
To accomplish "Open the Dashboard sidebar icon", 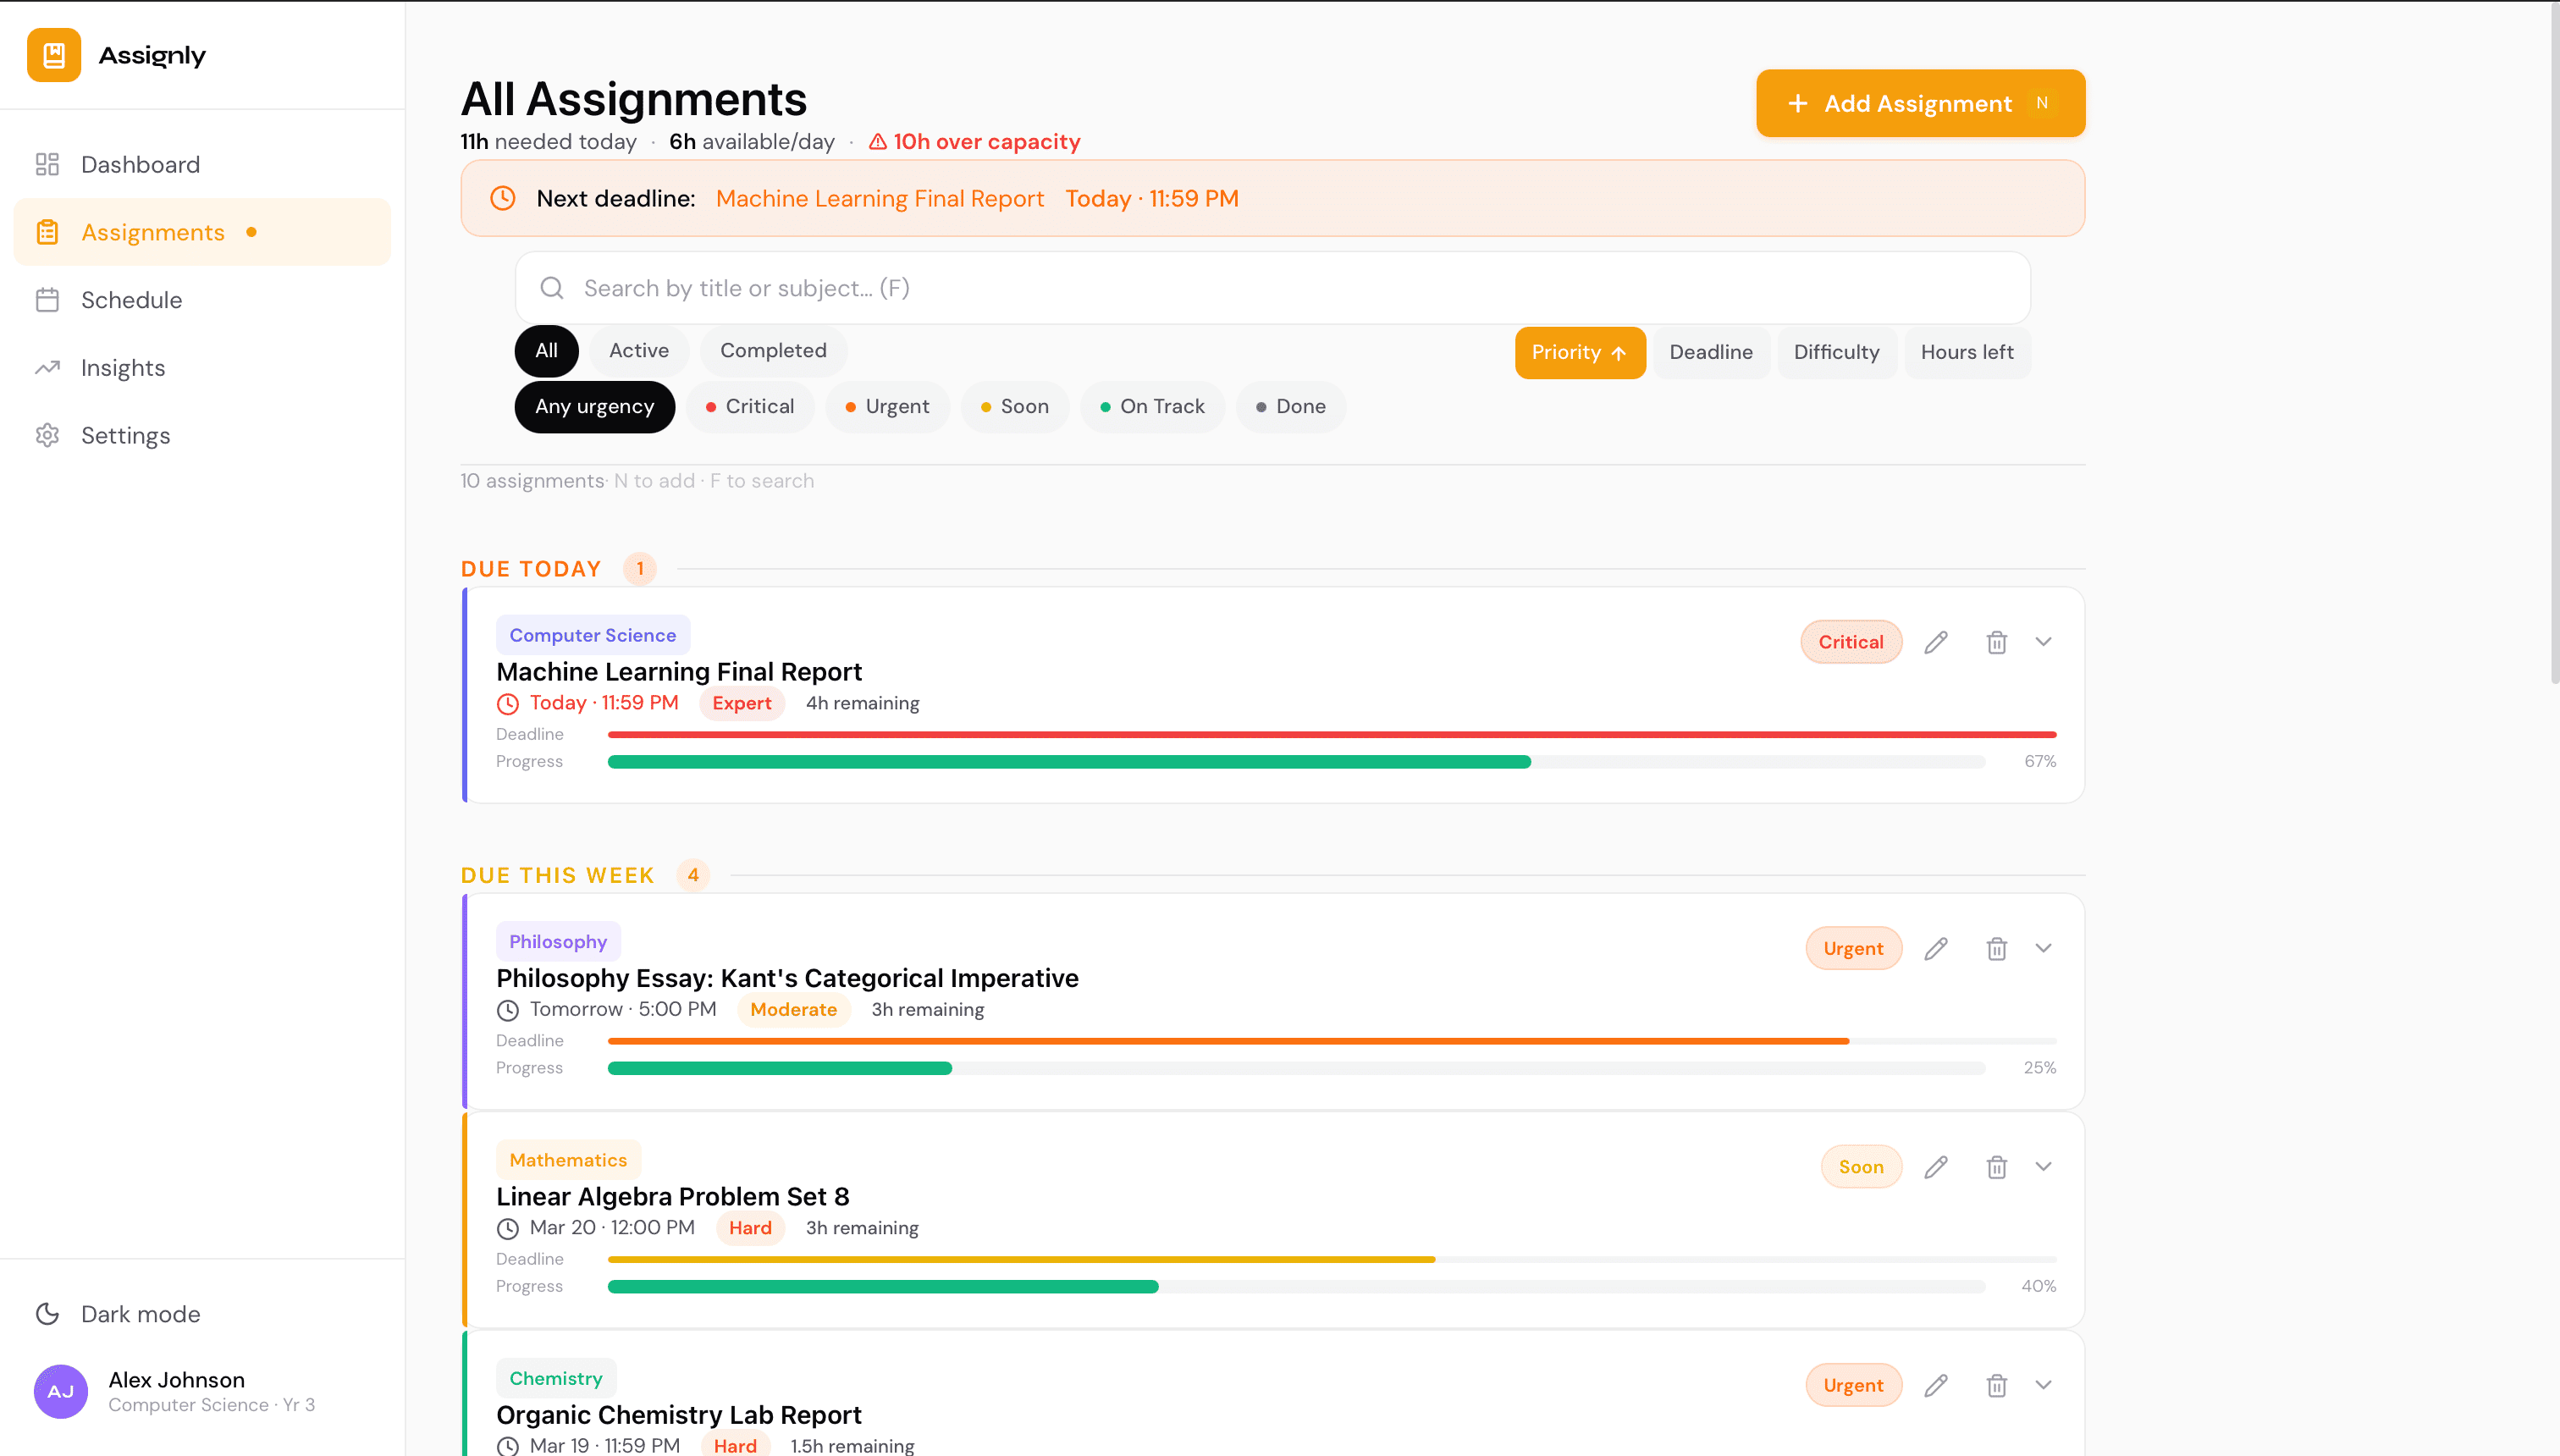I will pyautogui.click(x=46, y=164).
